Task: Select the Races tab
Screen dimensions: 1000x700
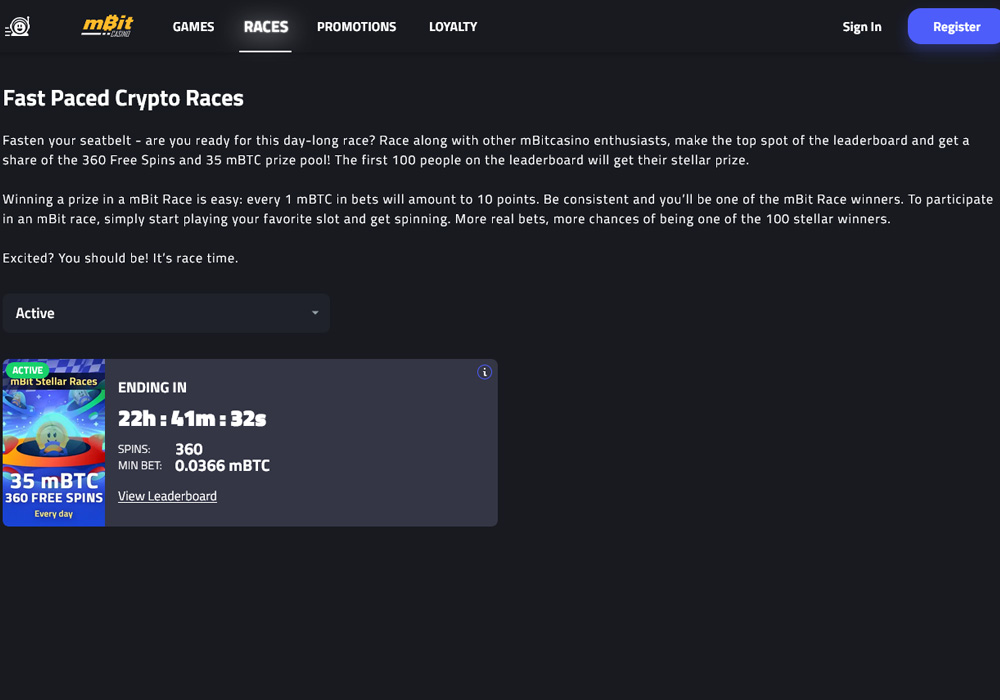Action: (266, 27)
